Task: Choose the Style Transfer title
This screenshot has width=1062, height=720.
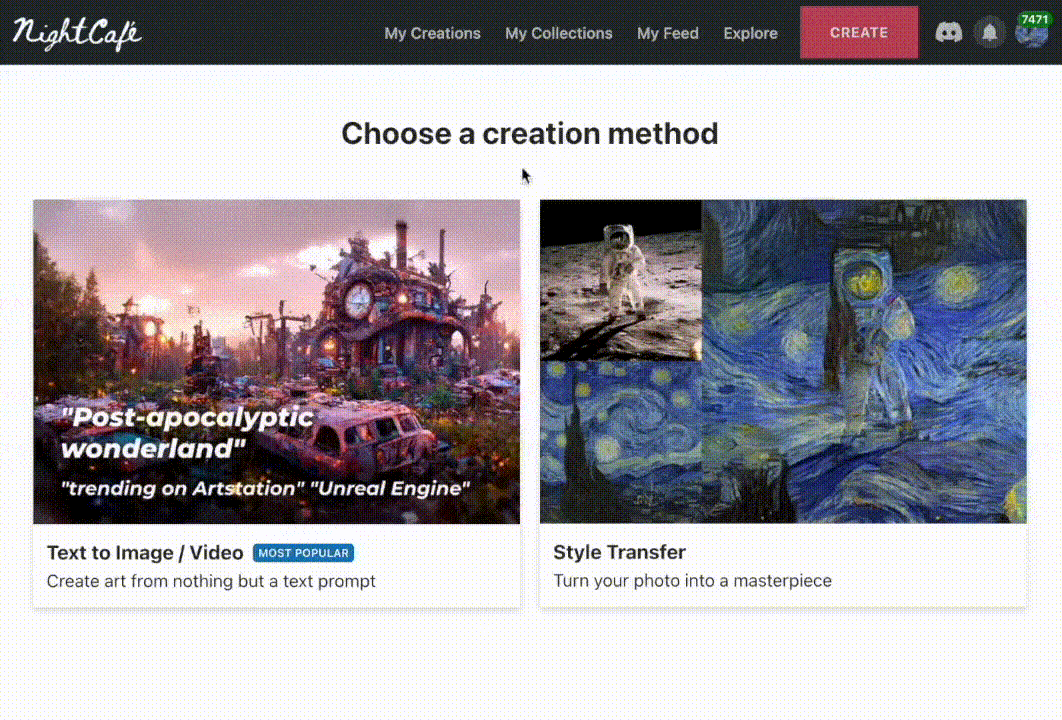Action: click(x=620, y=552)
